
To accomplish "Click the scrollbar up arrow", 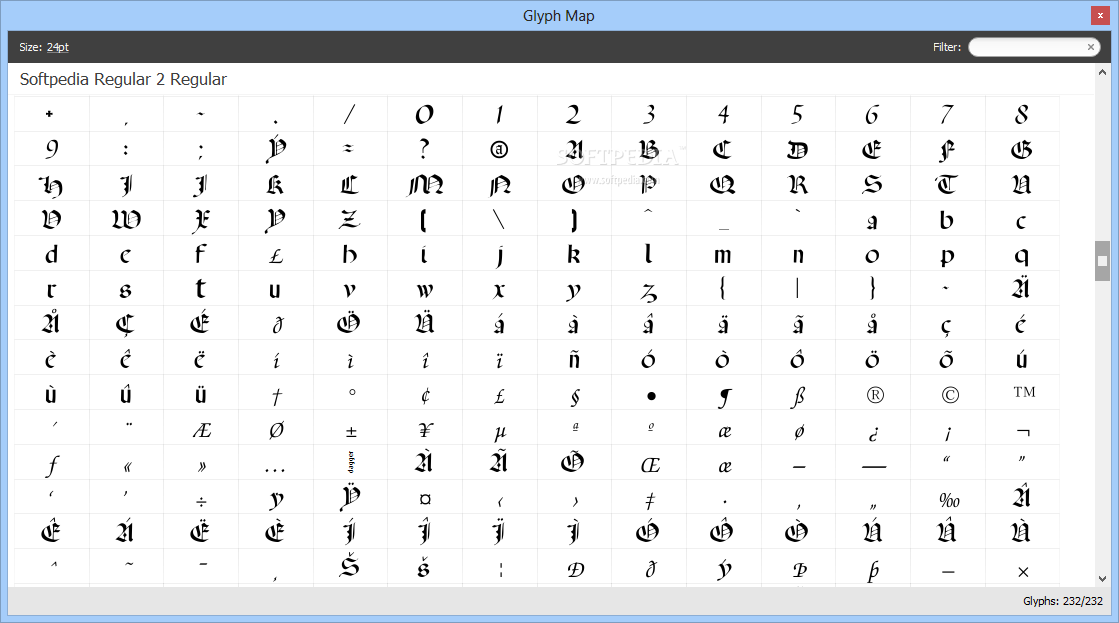I will pos(1103,72).
